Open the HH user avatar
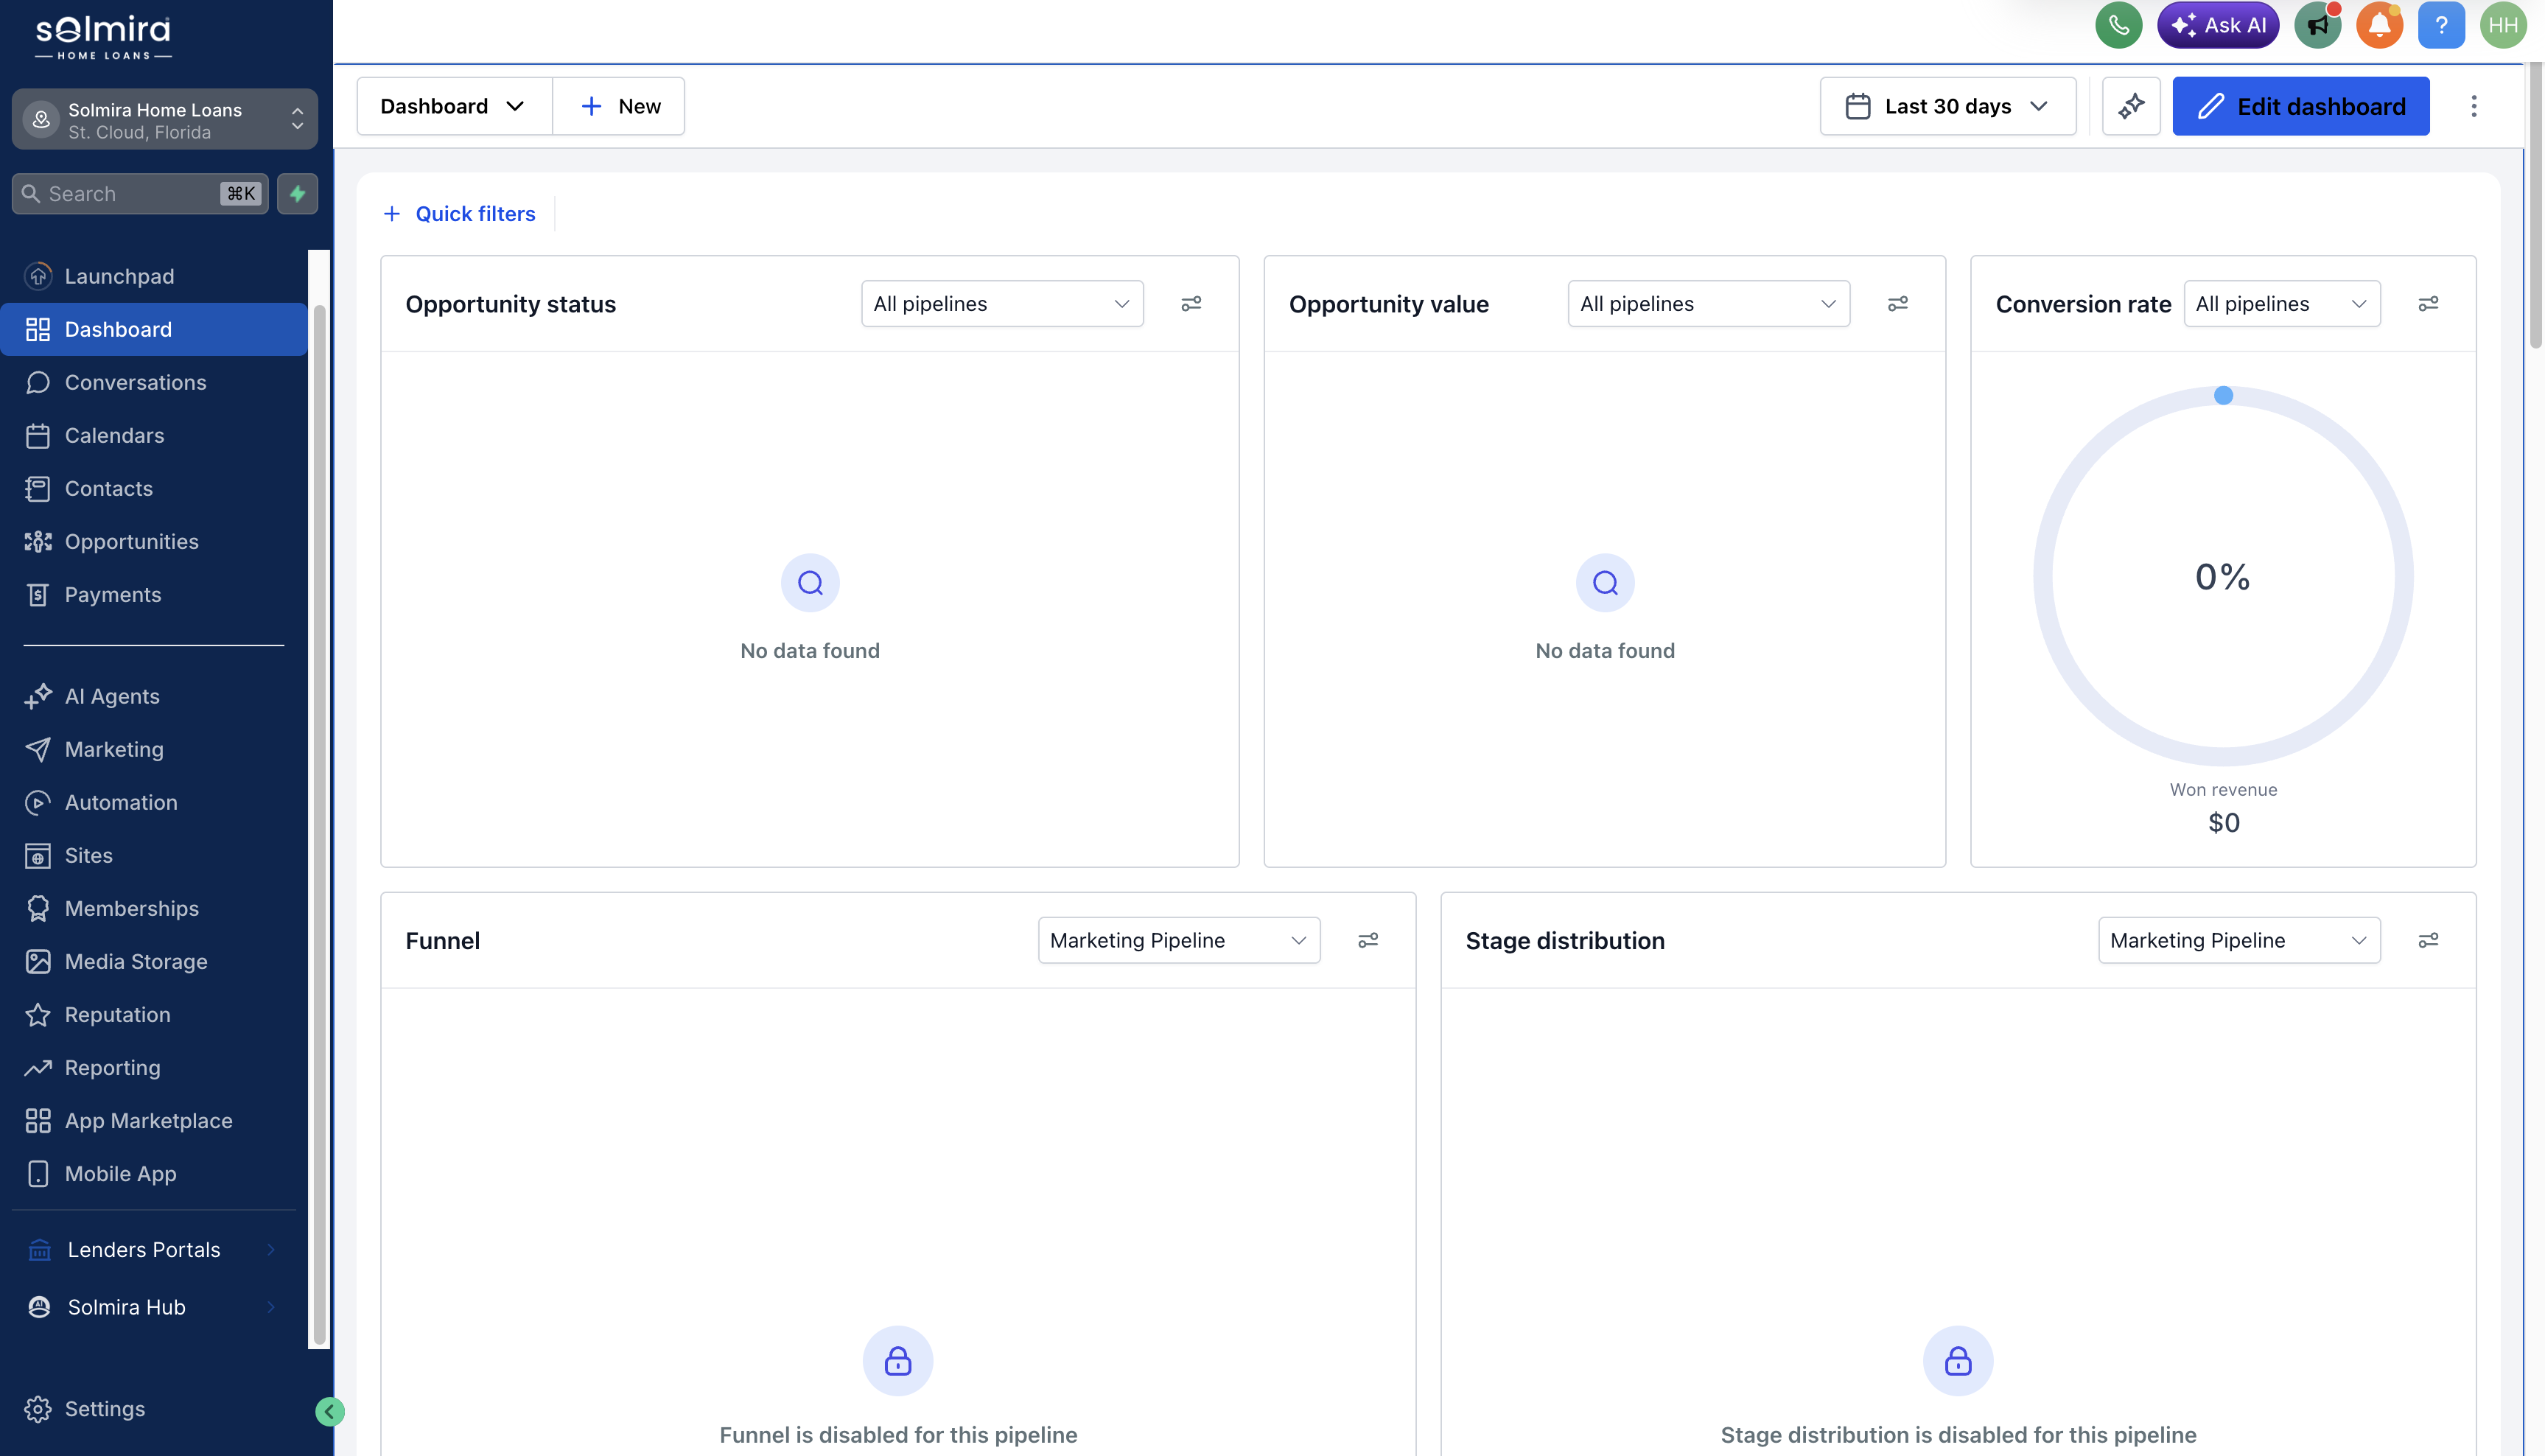Viewport: 2545px width, 1456px height. coord(2503,25)
